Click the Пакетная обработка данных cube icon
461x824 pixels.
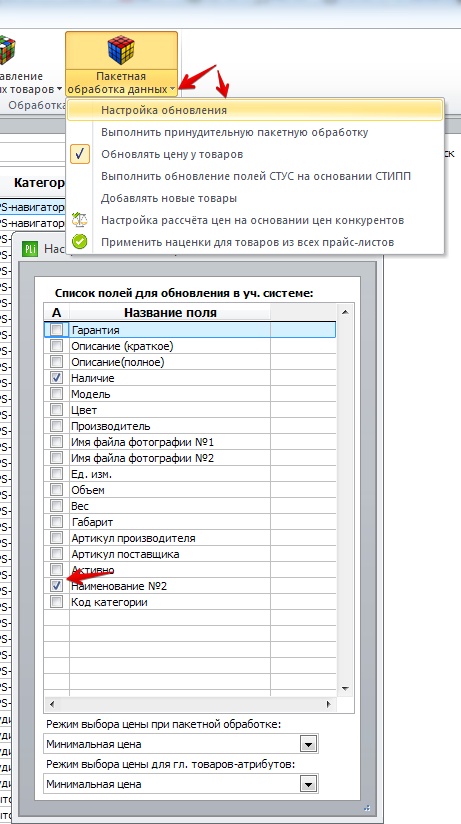[x=121, y=50]
